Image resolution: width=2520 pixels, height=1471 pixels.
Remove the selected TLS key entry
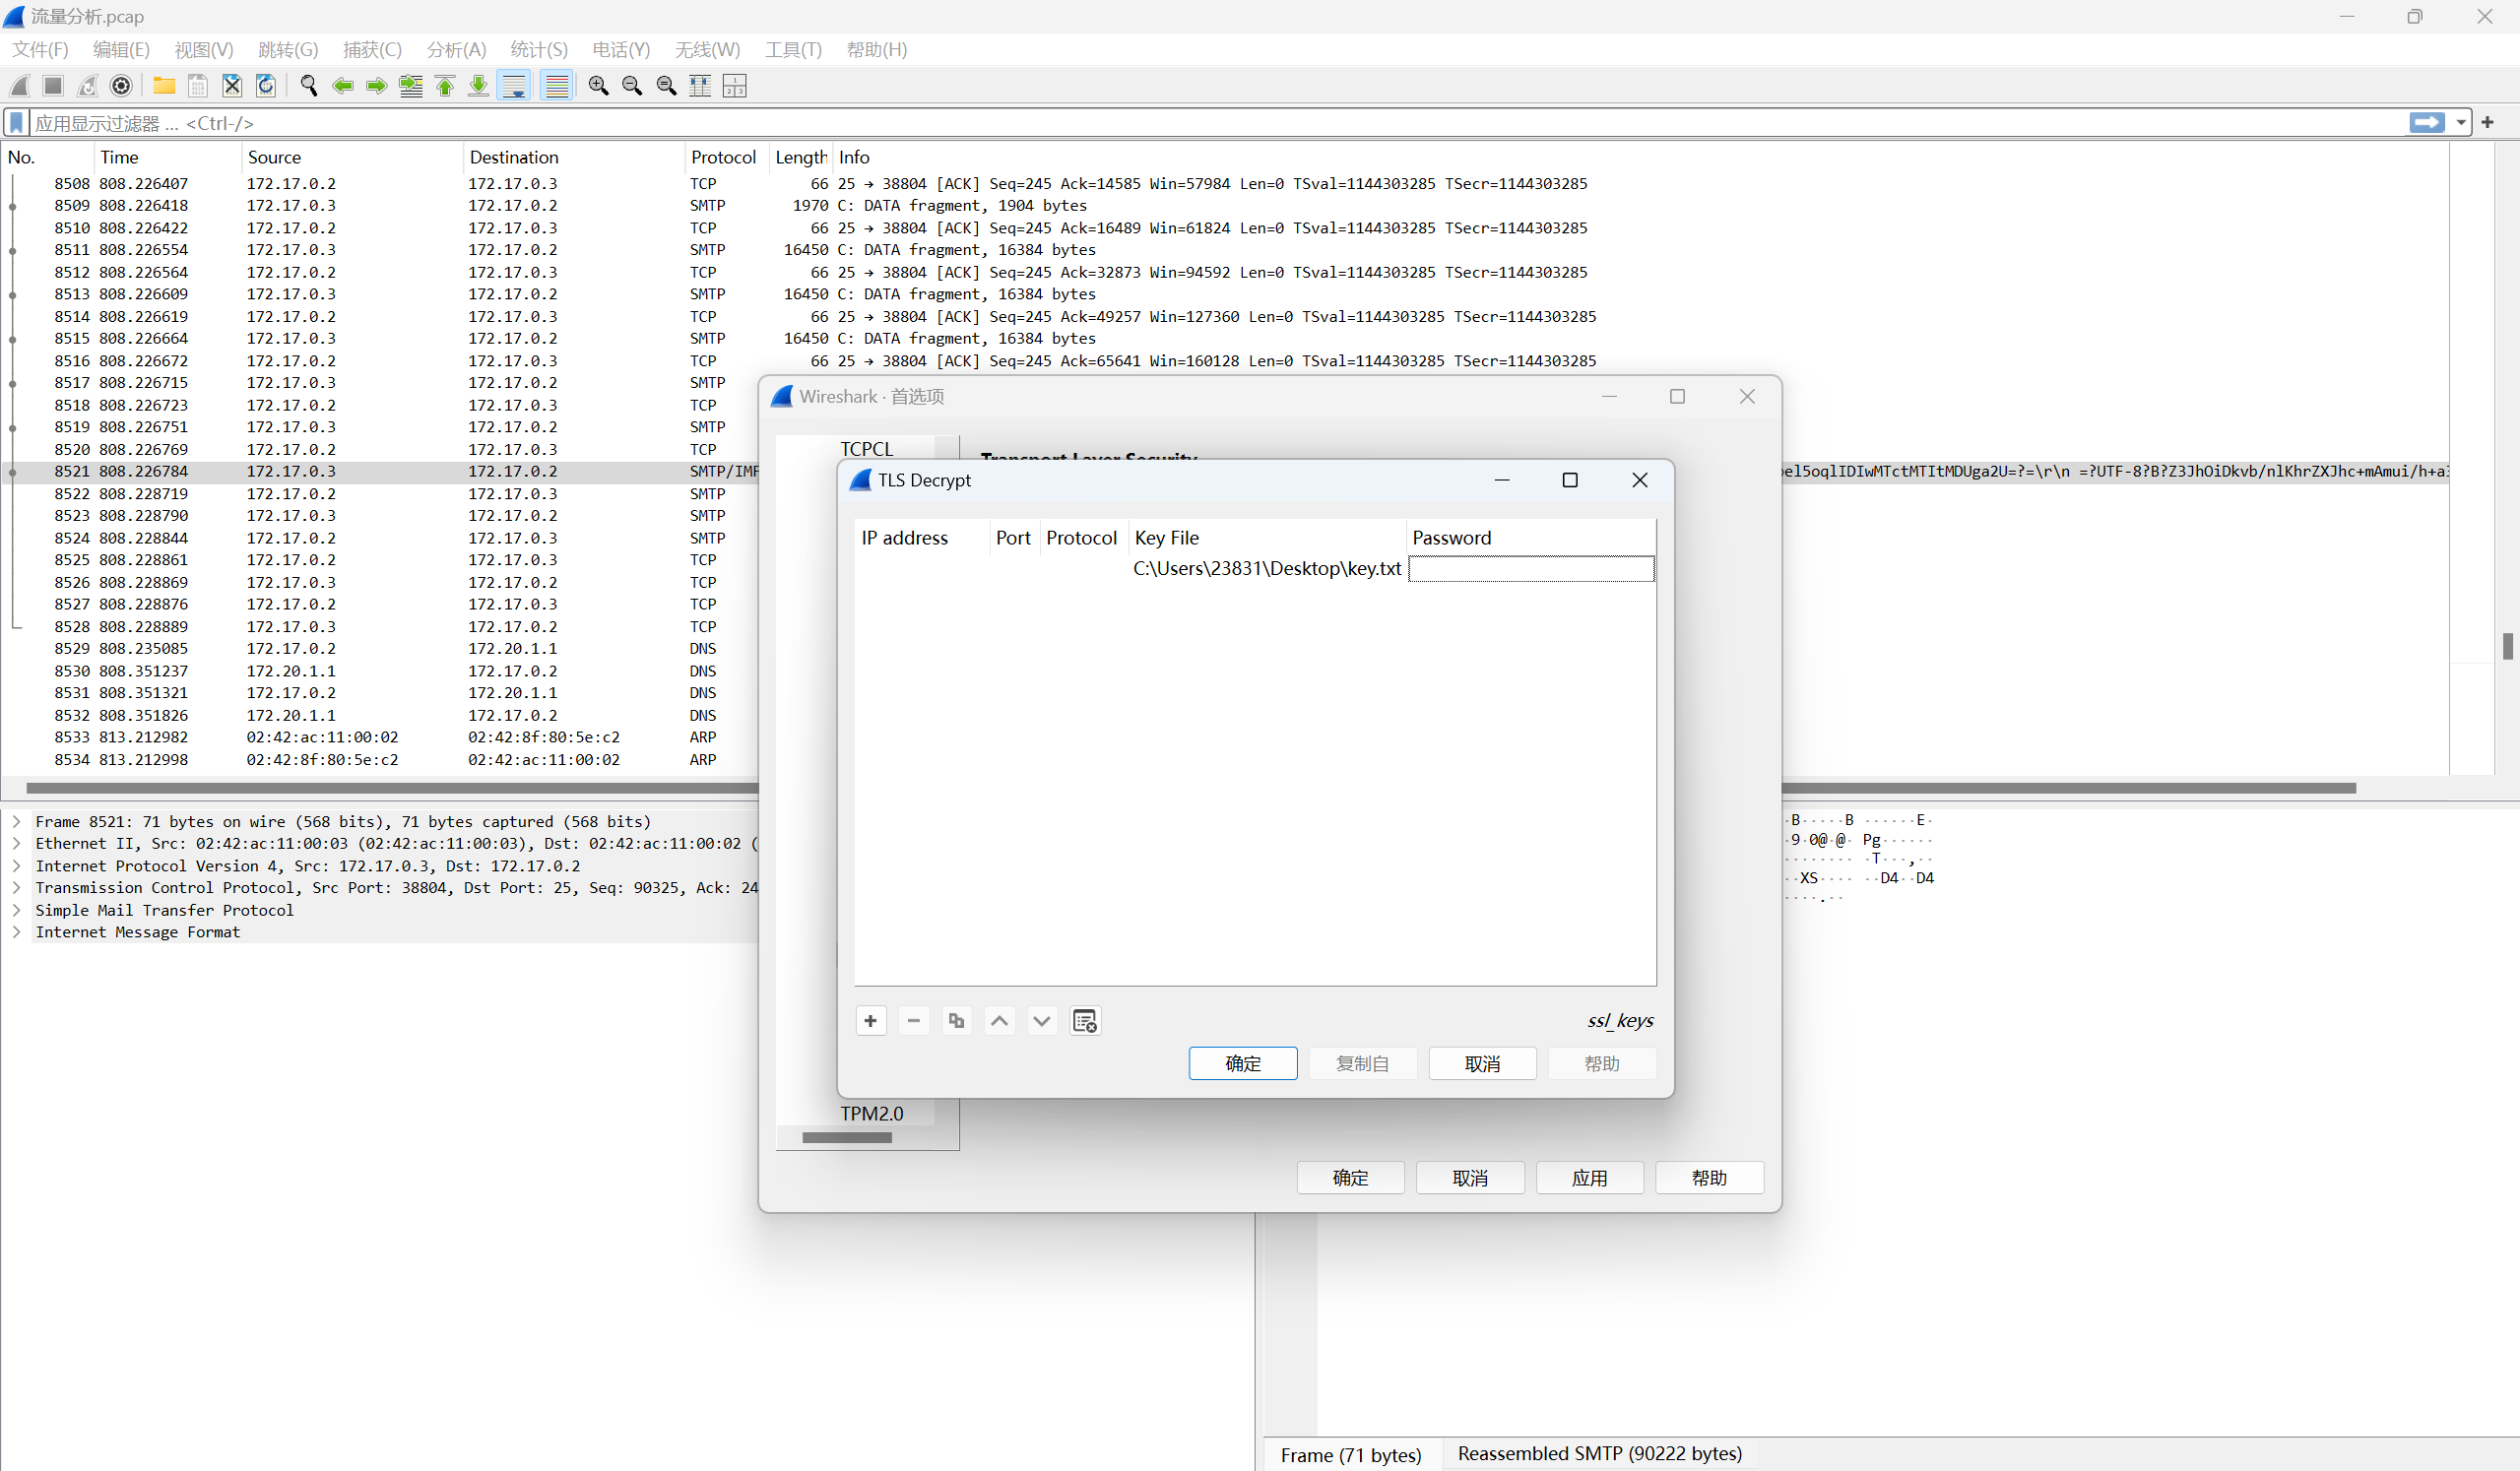(x=914, y=1021)
